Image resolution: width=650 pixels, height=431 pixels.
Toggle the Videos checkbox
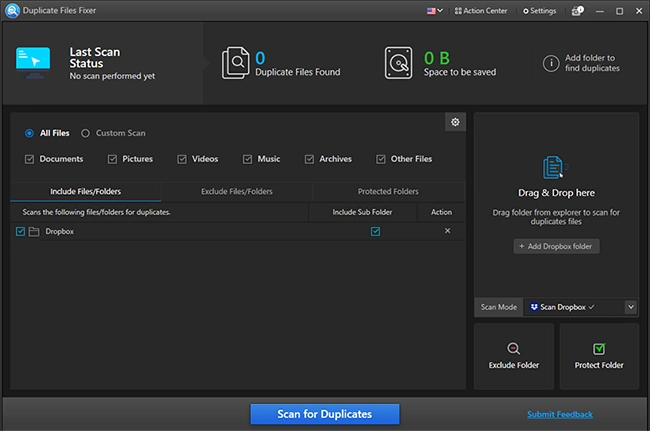tap(182, 159)
